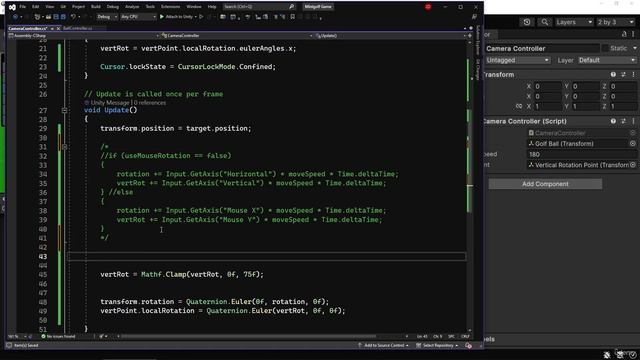Click the Position X field in Transform

click(547, 87)
